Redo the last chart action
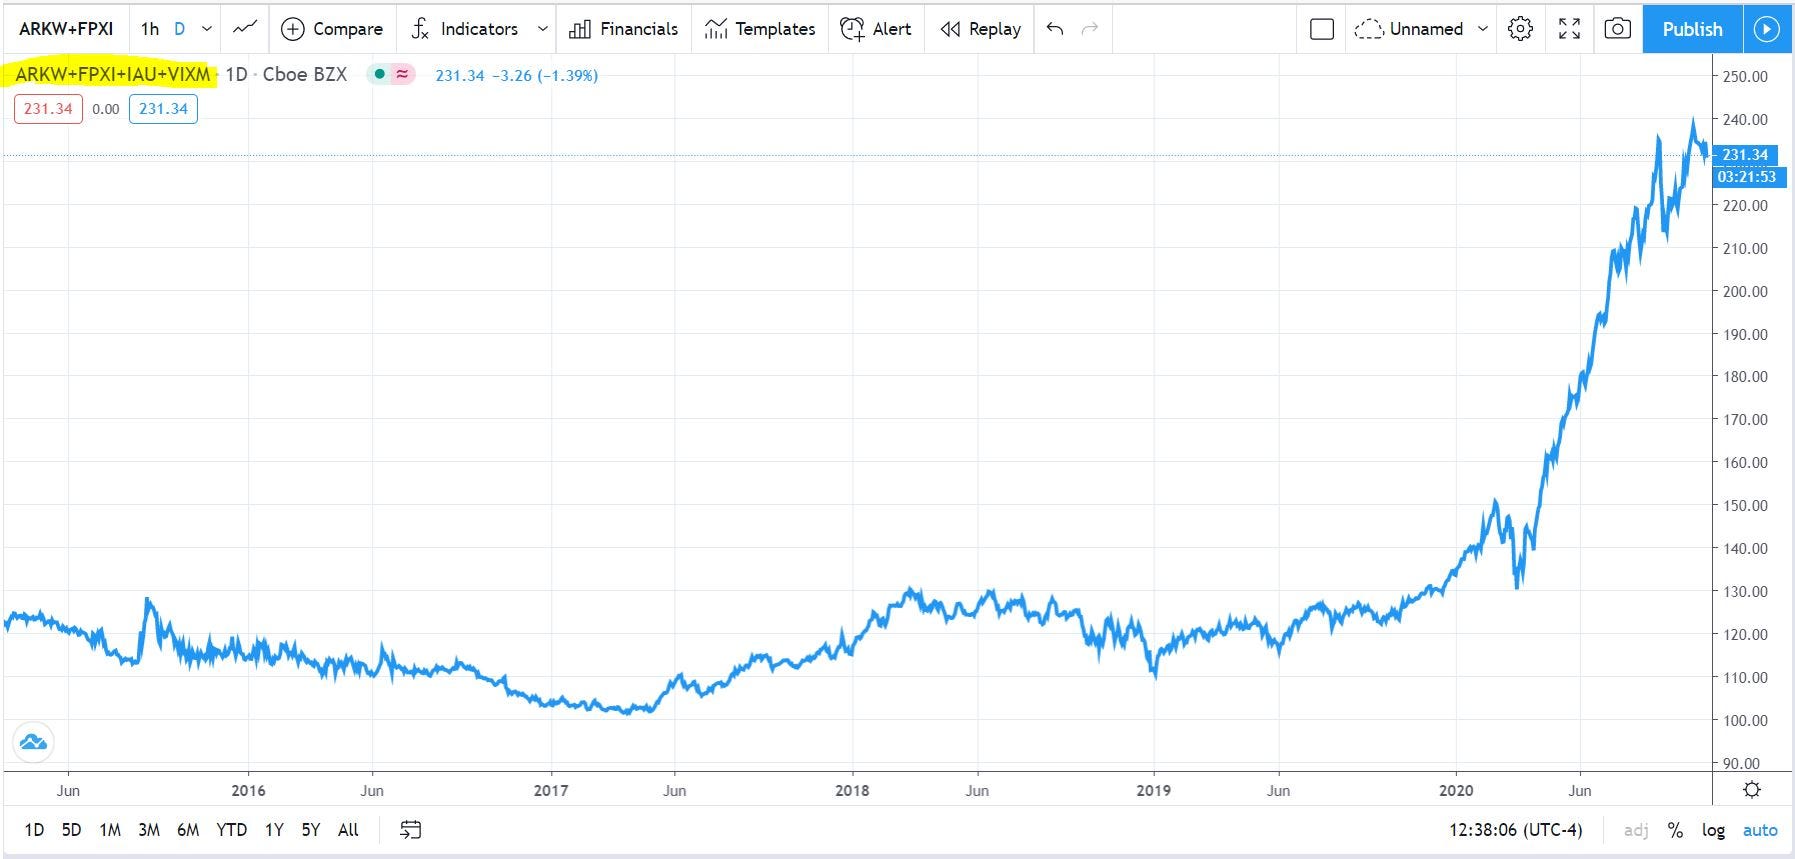 pos(1091,29)
